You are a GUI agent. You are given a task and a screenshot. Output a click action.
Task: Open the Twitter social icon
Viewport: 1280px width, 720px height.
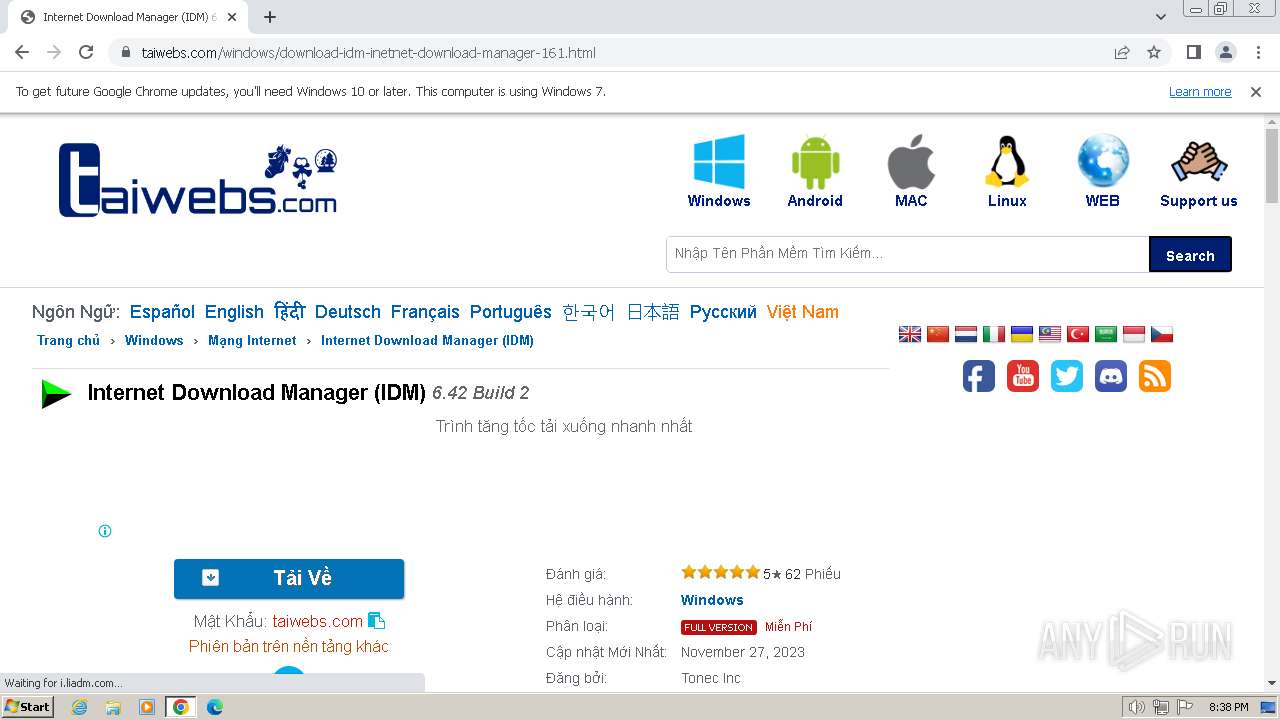1067,376
